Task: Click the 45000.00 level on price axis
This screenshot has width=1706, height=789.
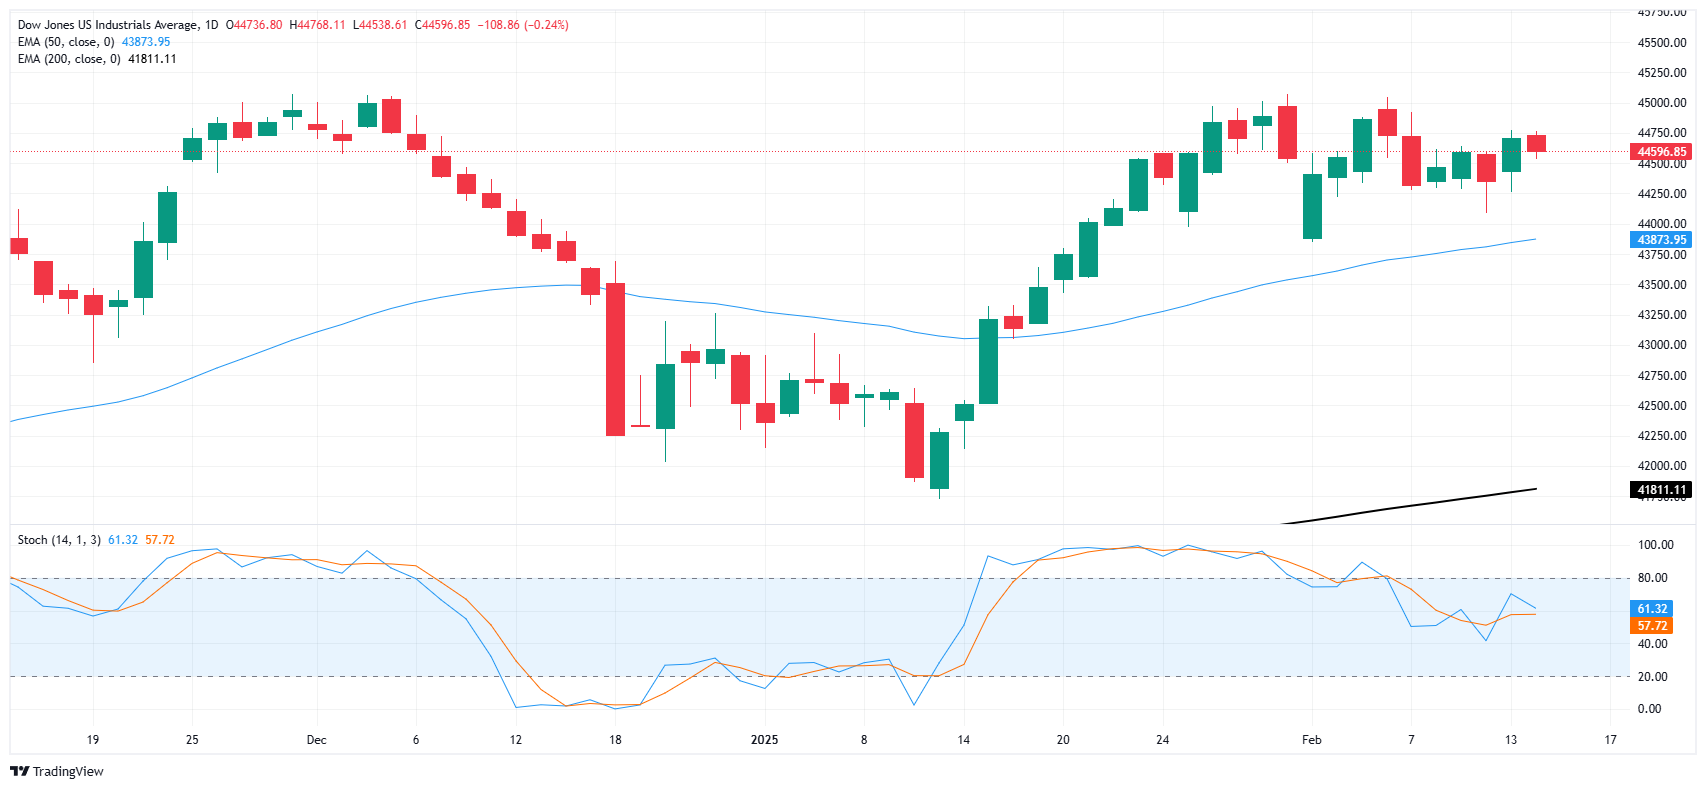Action: pos(1661,103)
